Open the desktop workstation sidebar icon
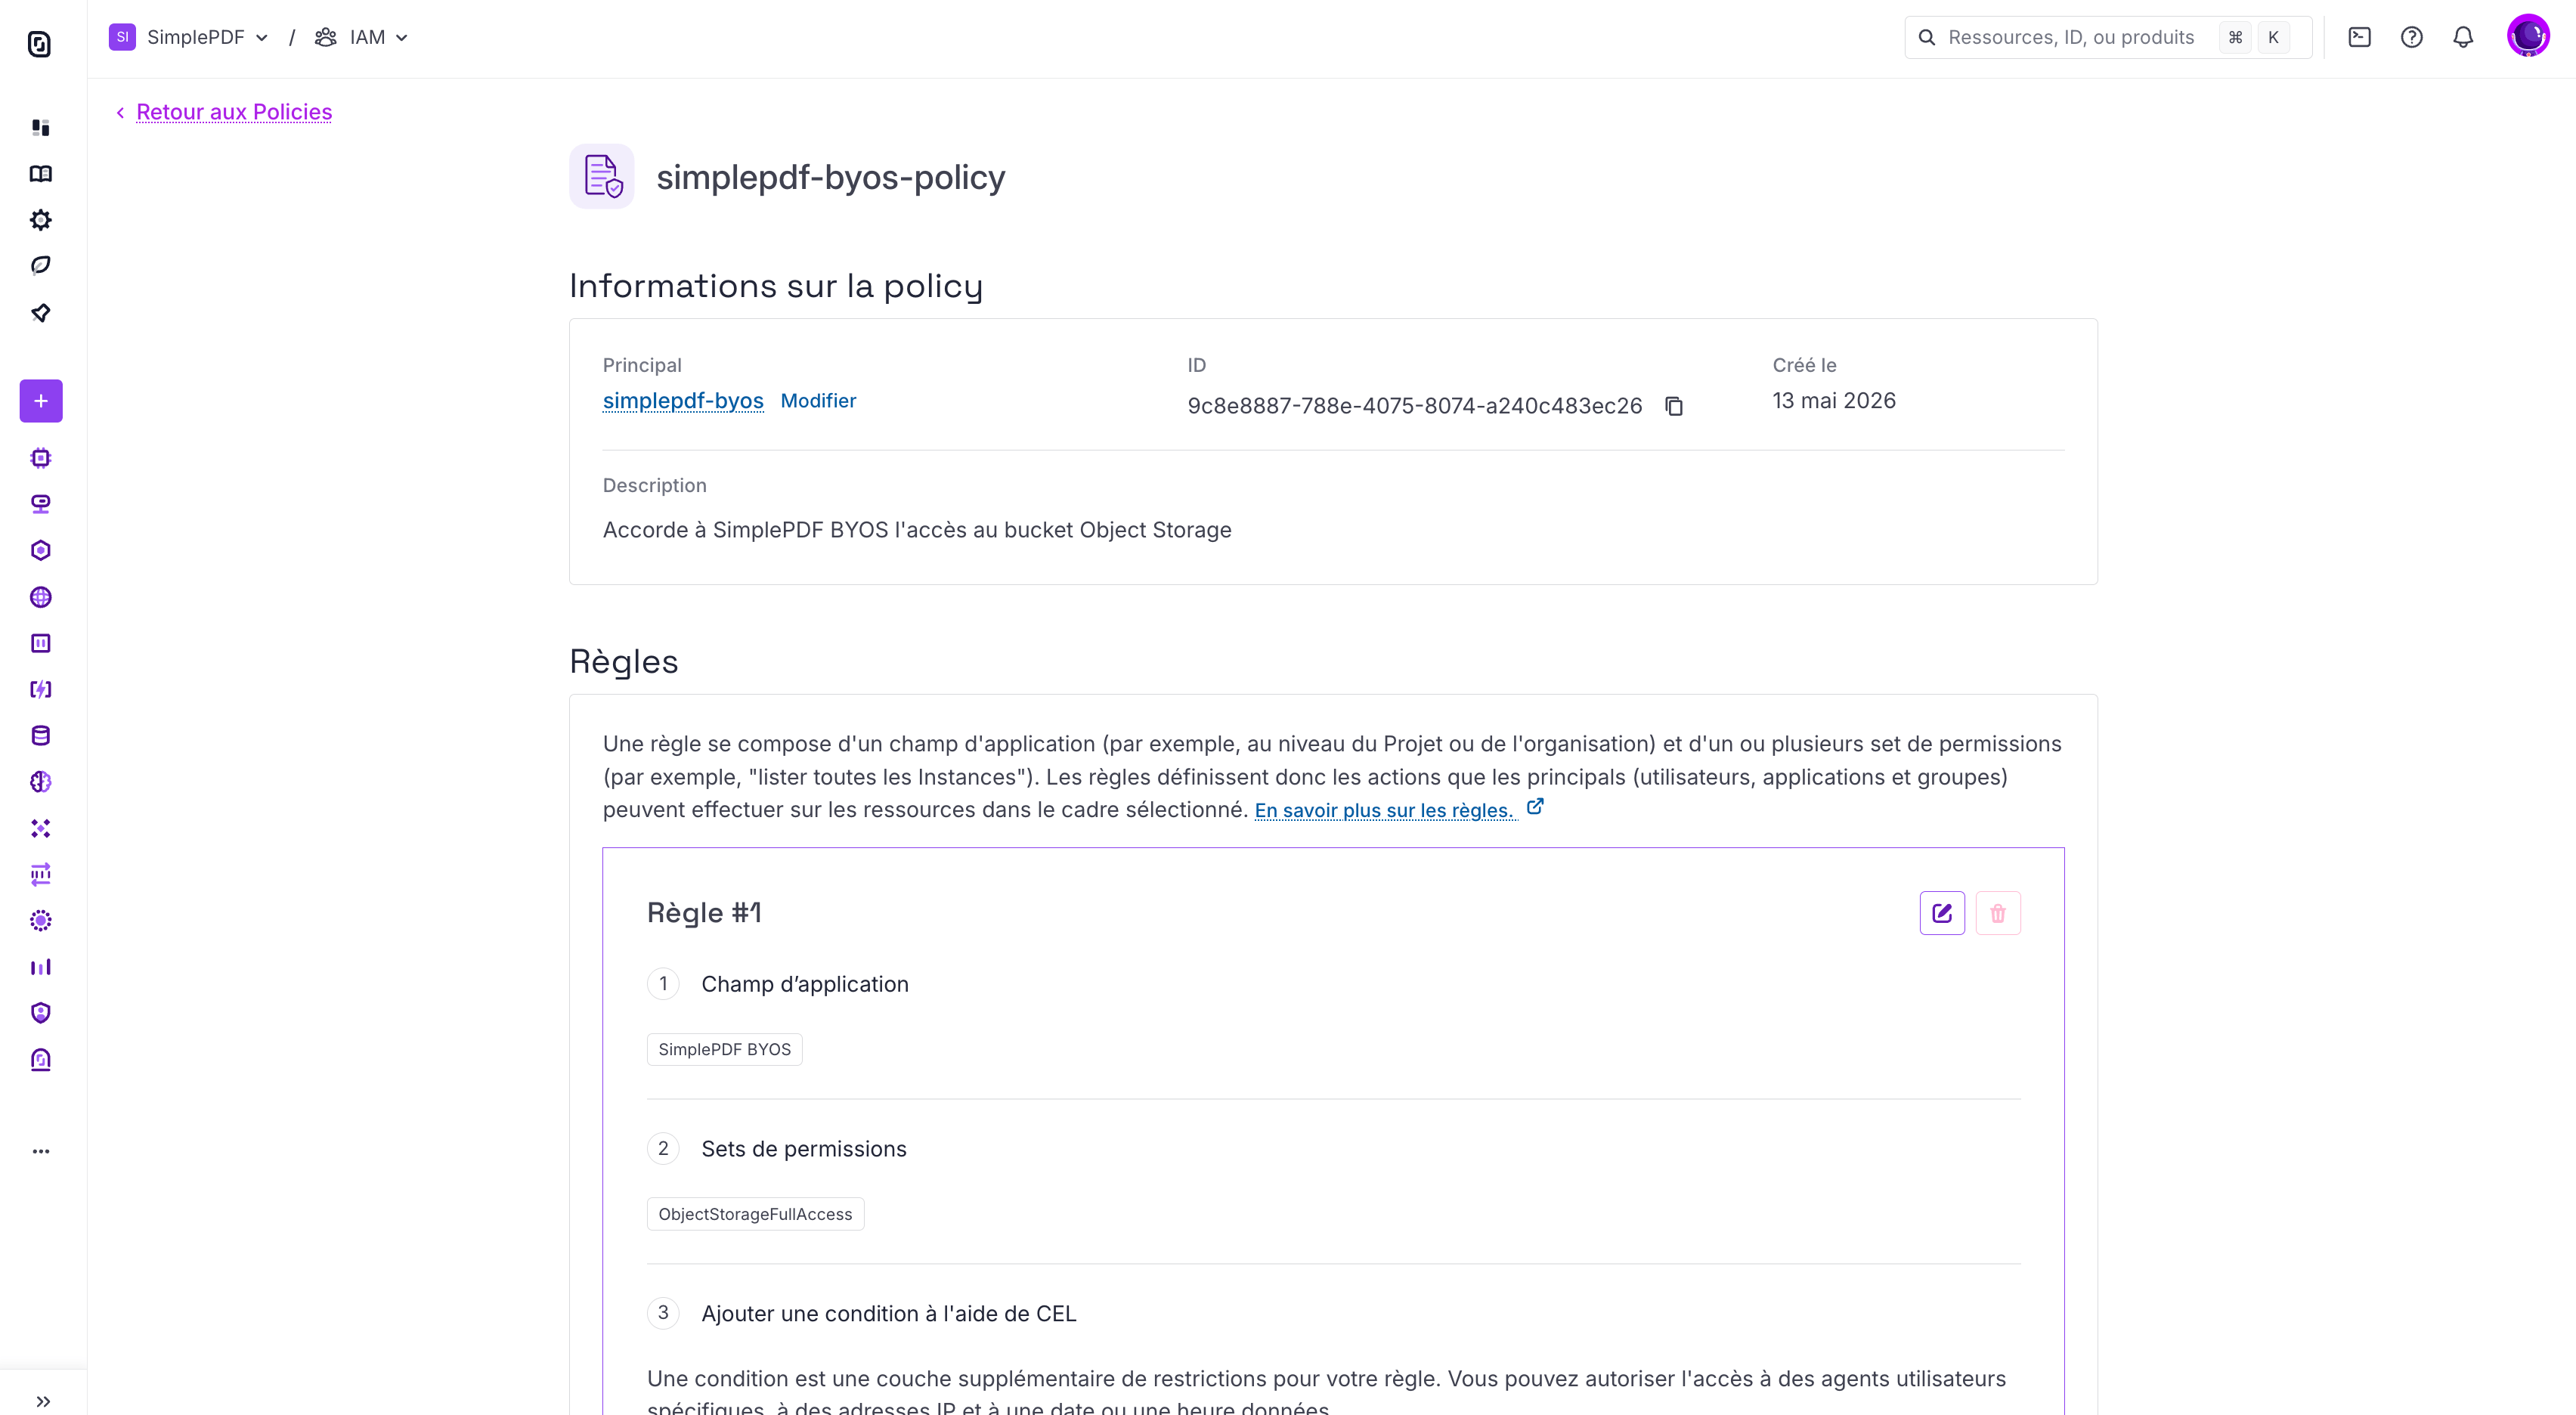Image resolution: width=2576 pixels, height=1415 pixels. click(x=41, y=504)
